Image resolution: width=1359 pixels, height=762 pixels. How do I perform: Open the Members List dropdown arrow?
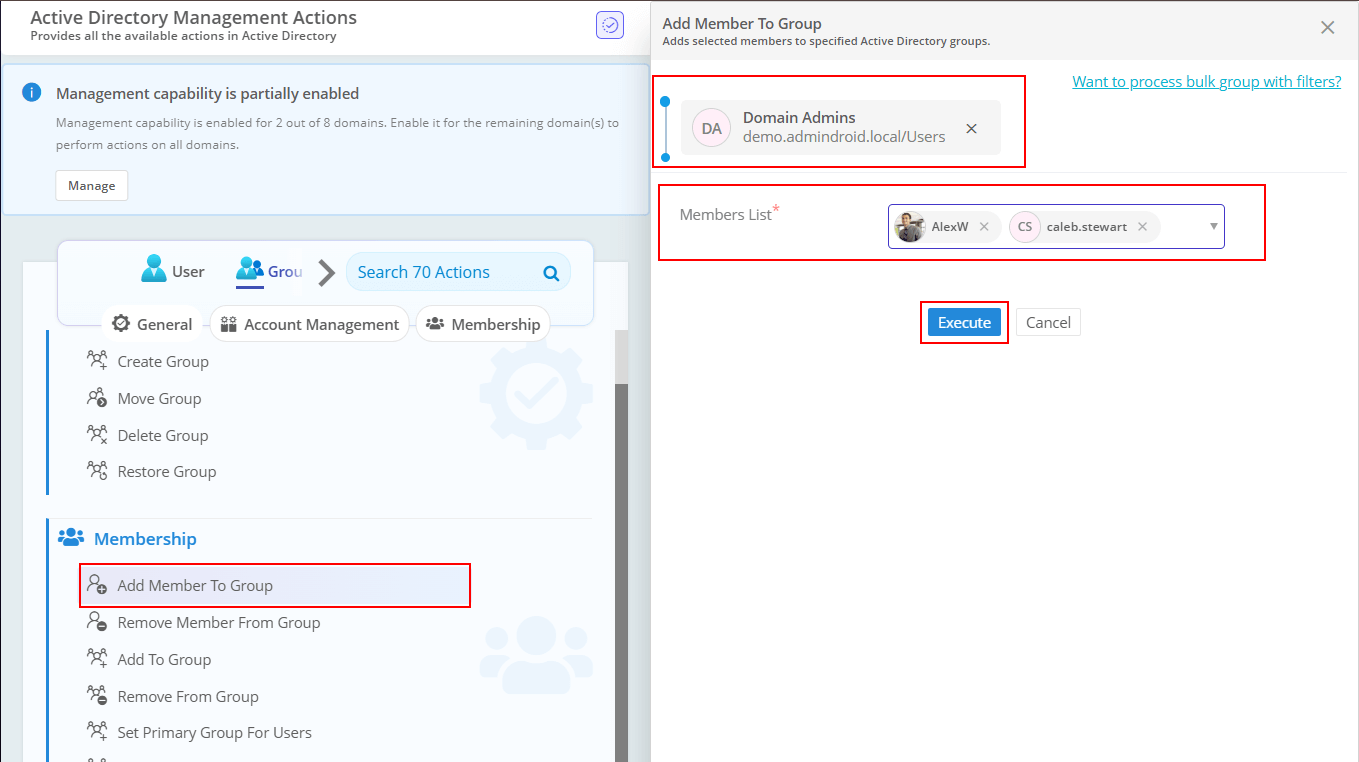[x=1212, y=227]
